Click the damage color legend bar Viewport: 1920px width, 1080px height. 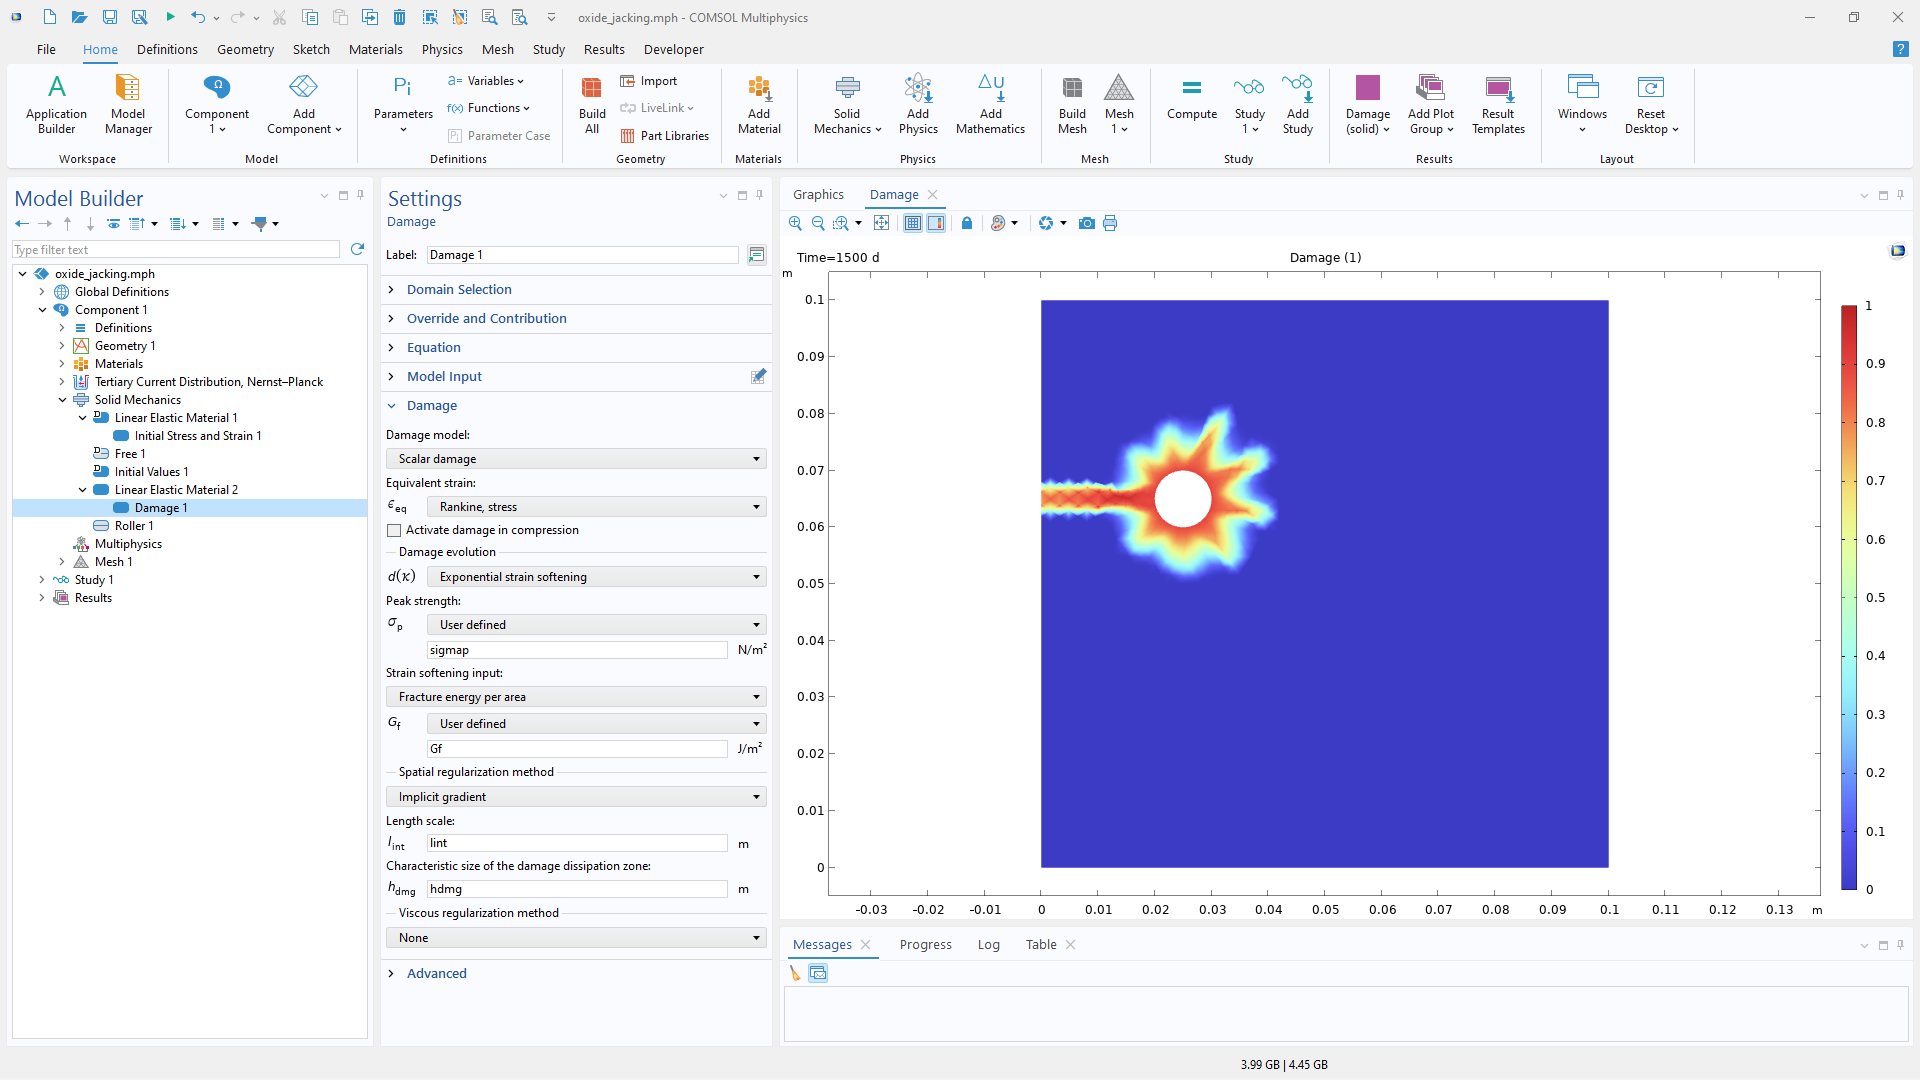pos(1849,597)
